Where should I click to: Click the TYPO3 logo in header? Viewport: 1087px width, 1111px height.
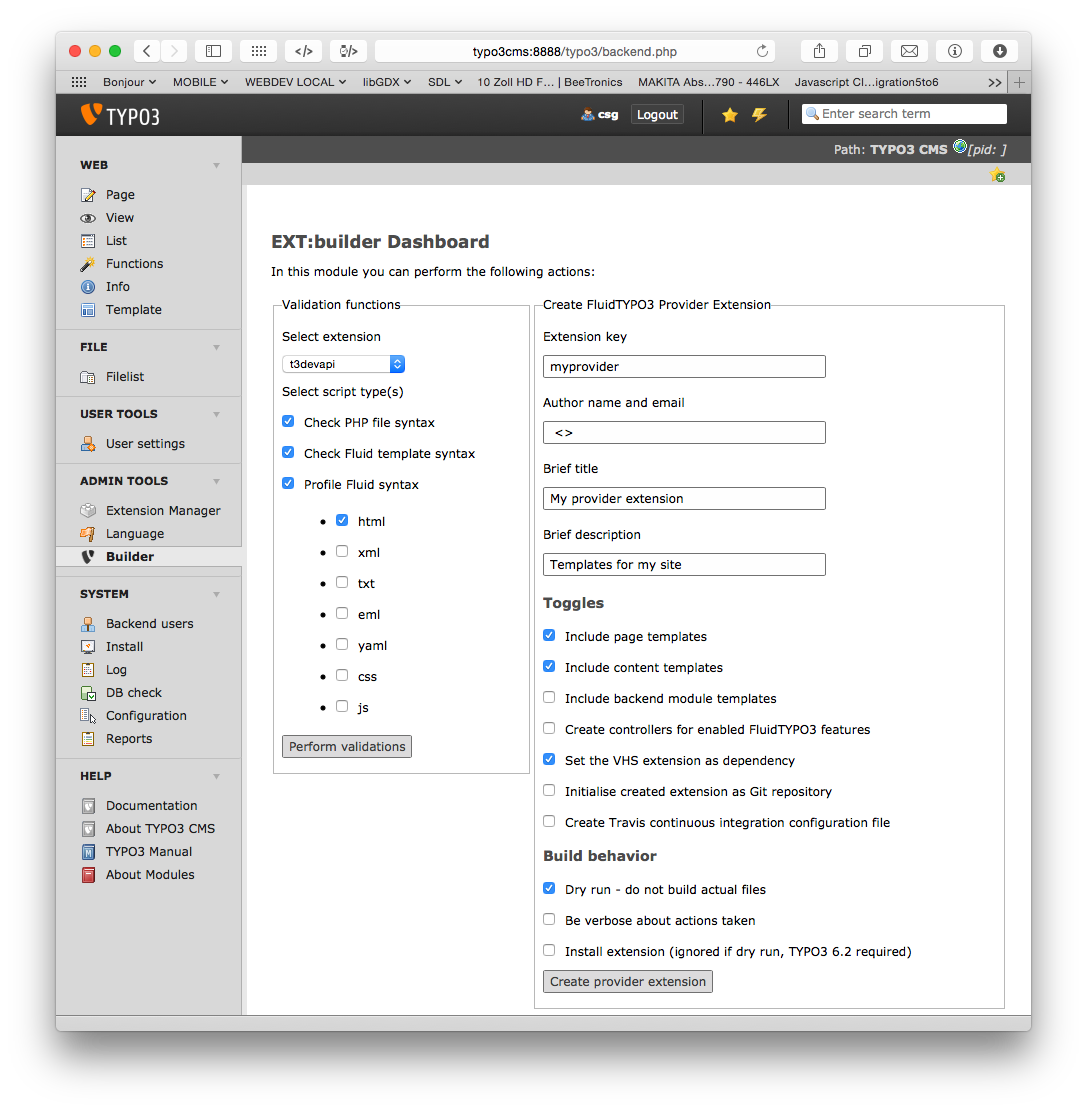120,115
